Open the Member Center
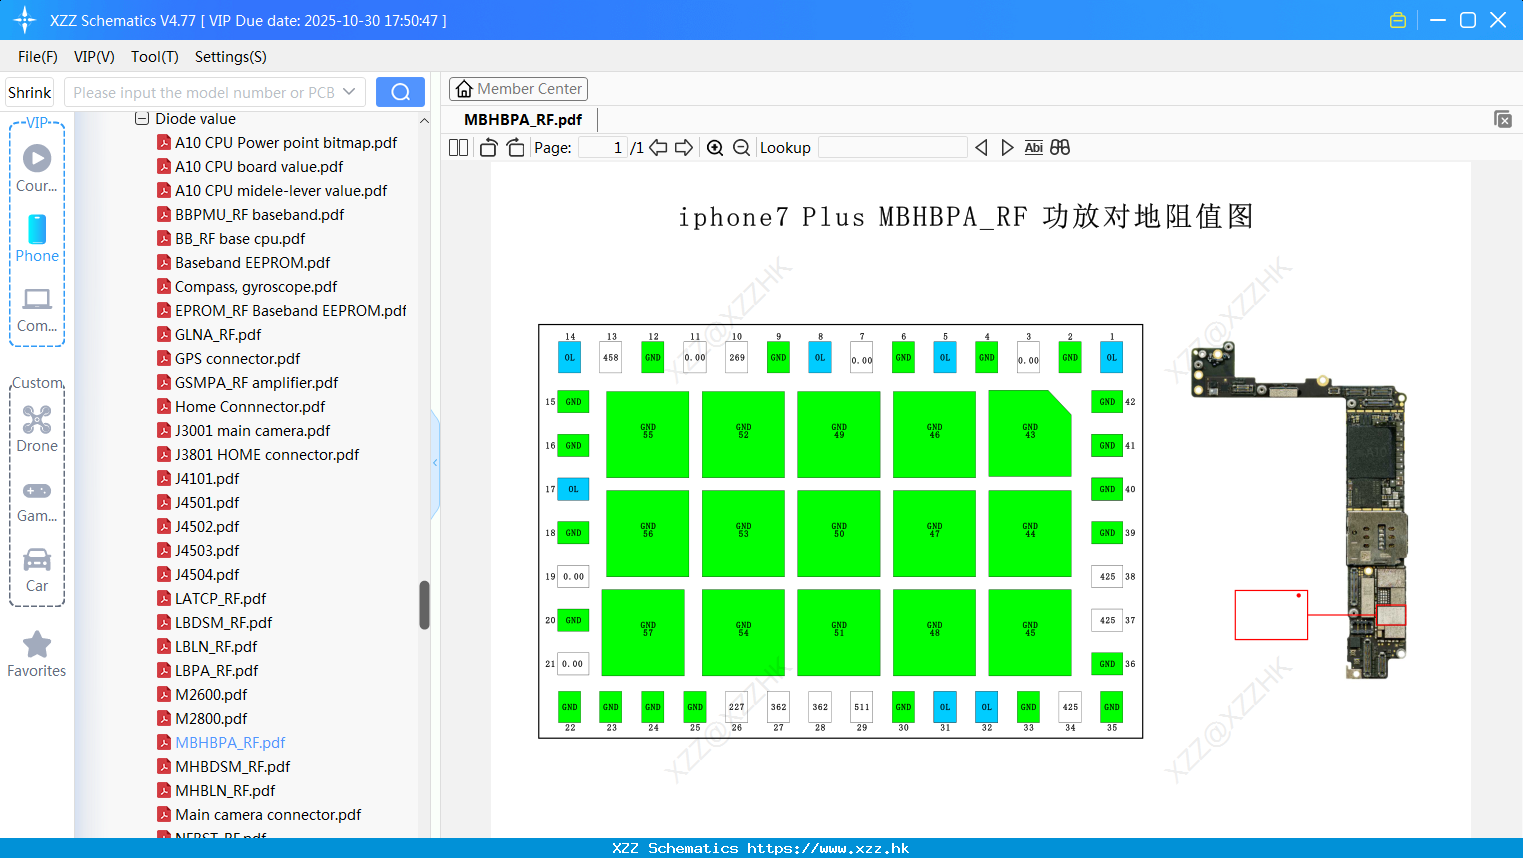1523x858 pixels. point(518,89)
